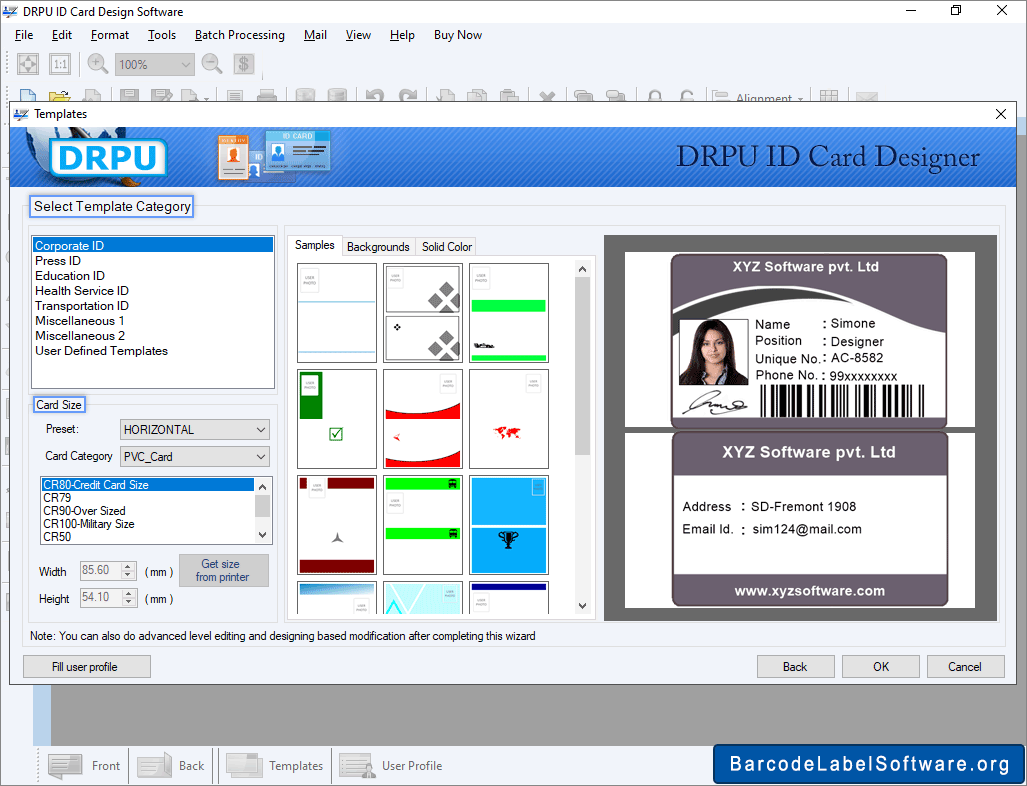
Task: Click the Width value field 85.60
Action: point(101,571)
